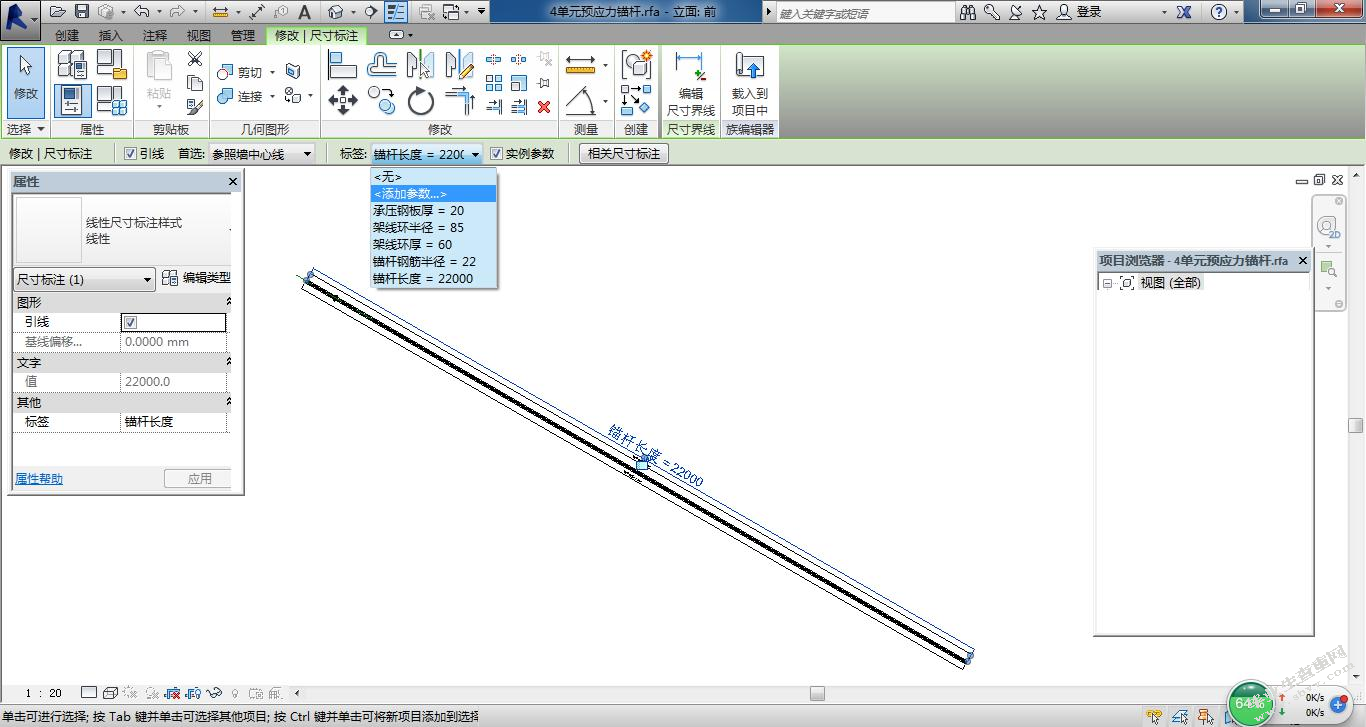The image size is (1366, 727).
Task: Select the aligned dimension tool in quick access toolbar
Action: point(256,12)
